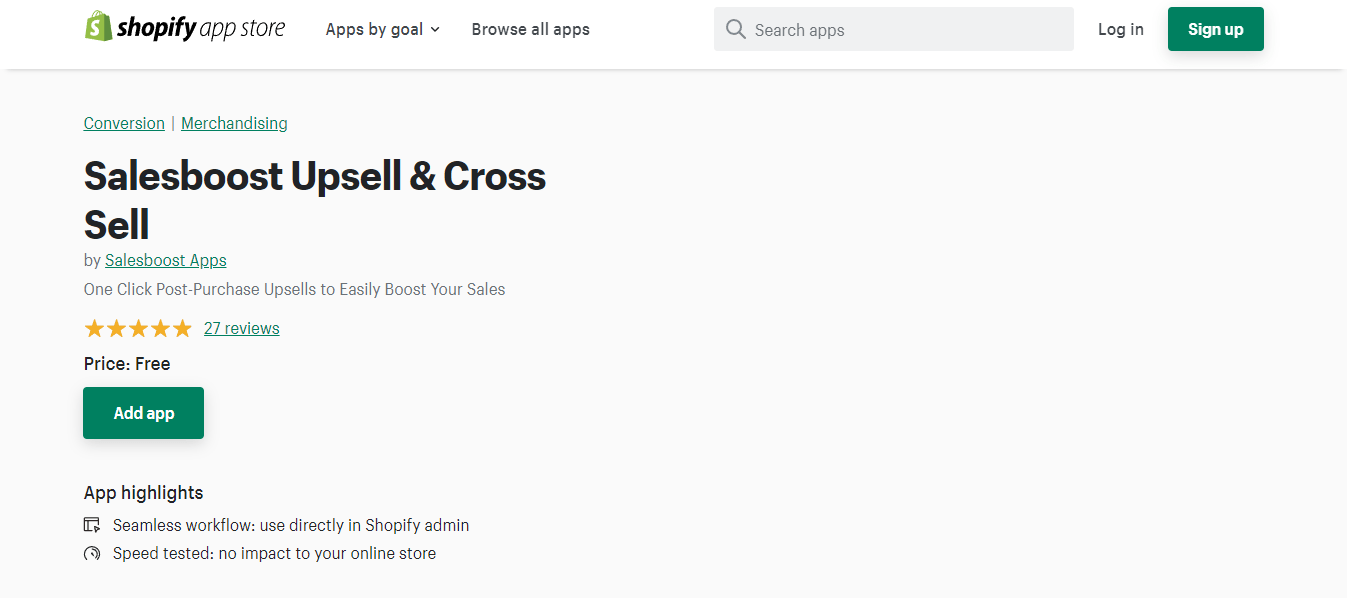Image resolution: width=1347 pixels, height=598 pixels.
Task: Visit the Salesboost Apps developer link
Action: (166, 260)
